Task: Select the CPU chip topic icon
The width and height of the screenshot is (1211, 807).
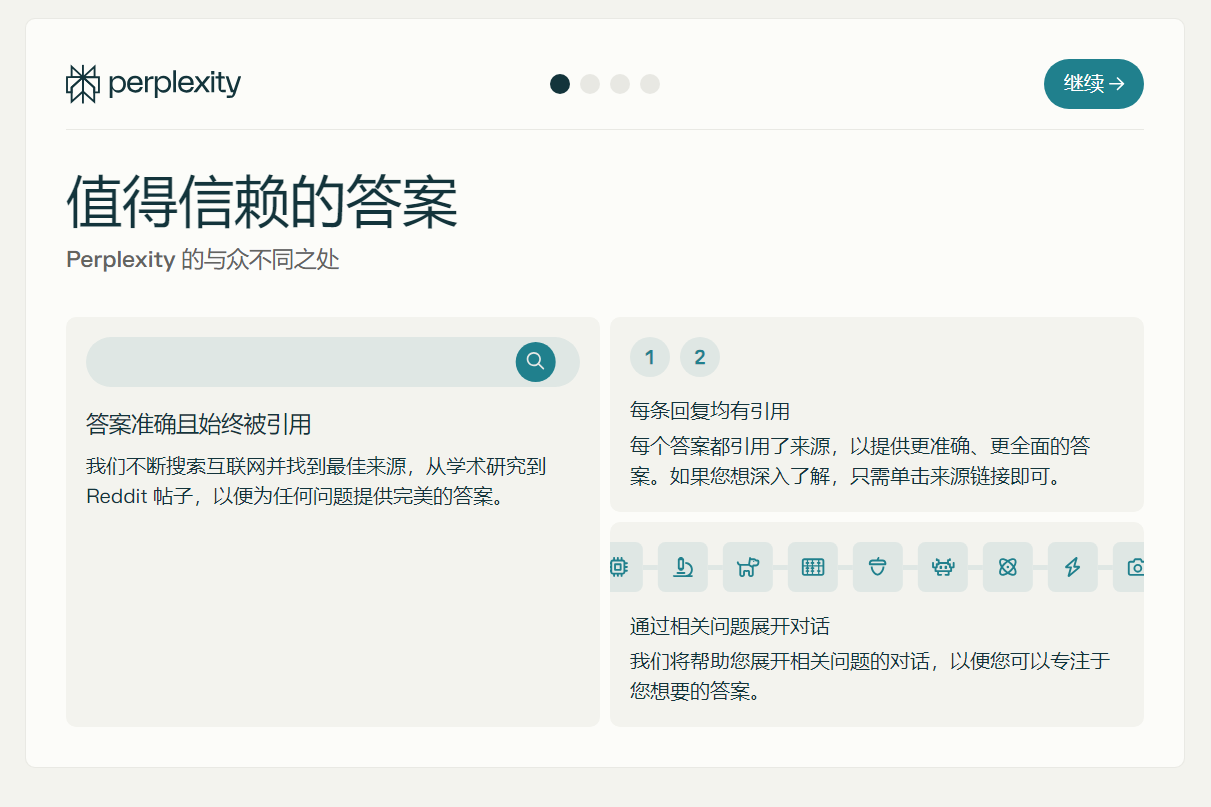Action: [x=619, y=567]
